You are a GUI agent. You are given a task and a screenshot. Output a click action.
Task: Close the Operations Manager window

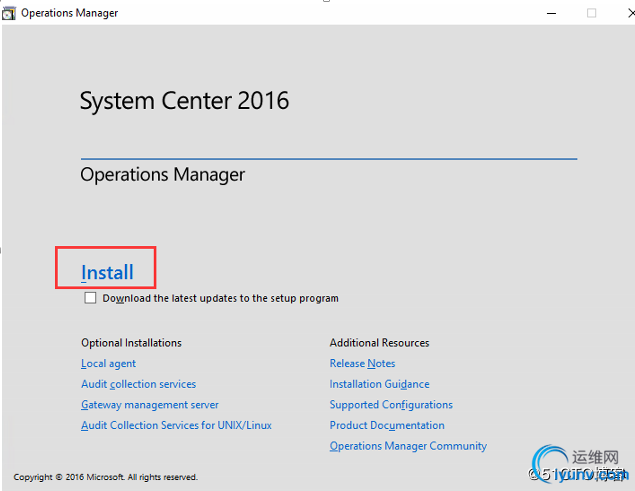(x=631, y=13)
